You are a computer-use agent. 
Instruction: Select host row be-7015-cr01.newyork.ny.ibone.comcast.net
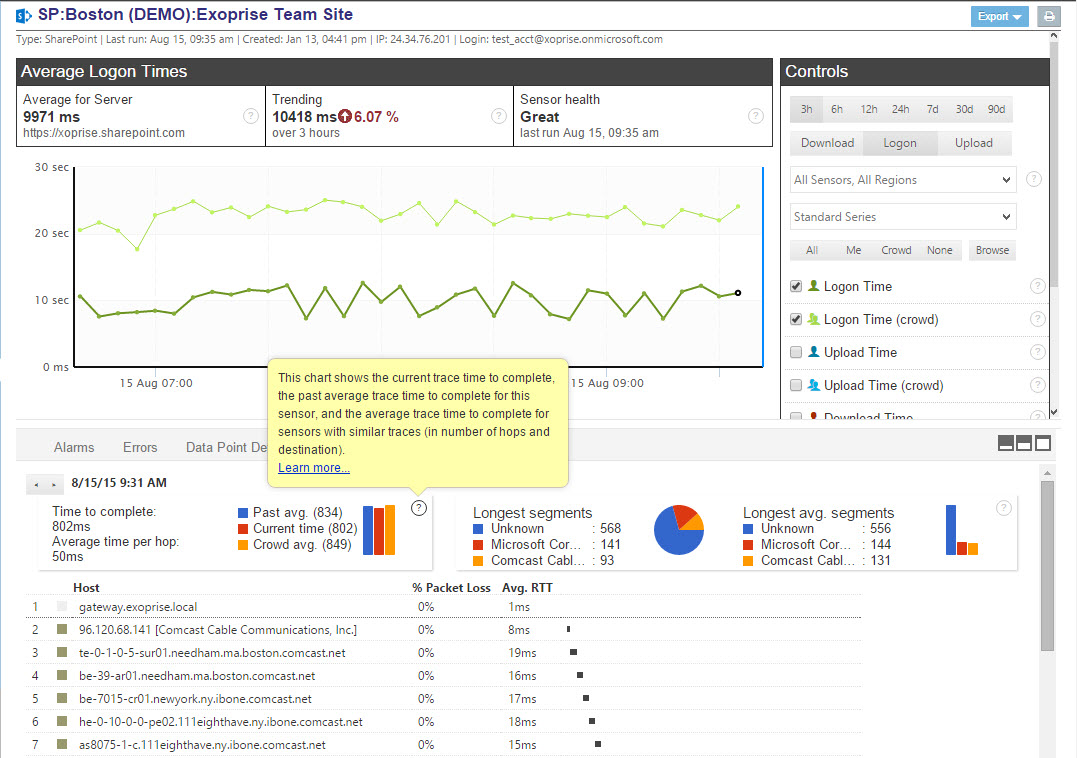coord(443,698)
